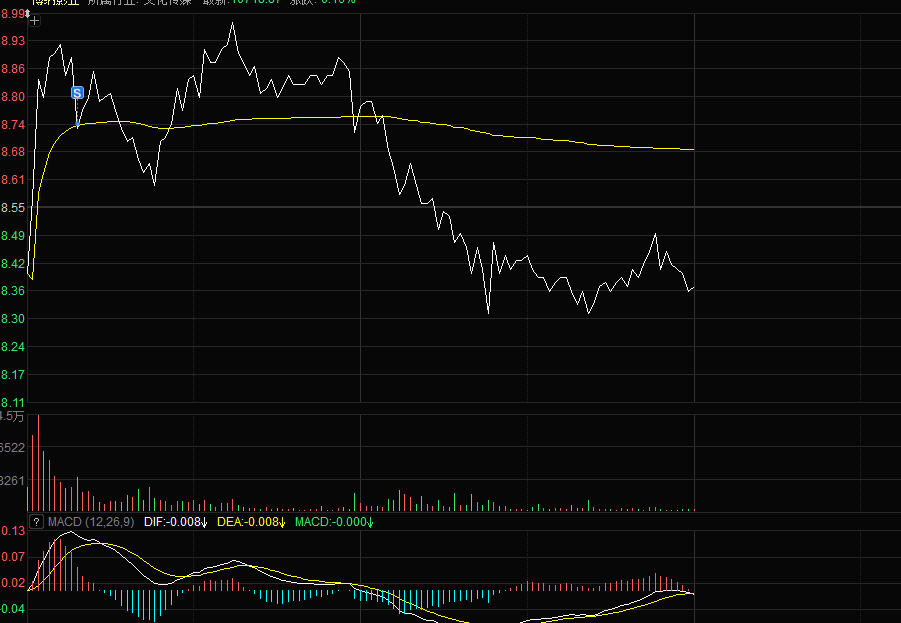Image resolution: width=901 pixels, height=623 pixels.
Task: Click the 8.42 price axis label
Action: (13, 264)
